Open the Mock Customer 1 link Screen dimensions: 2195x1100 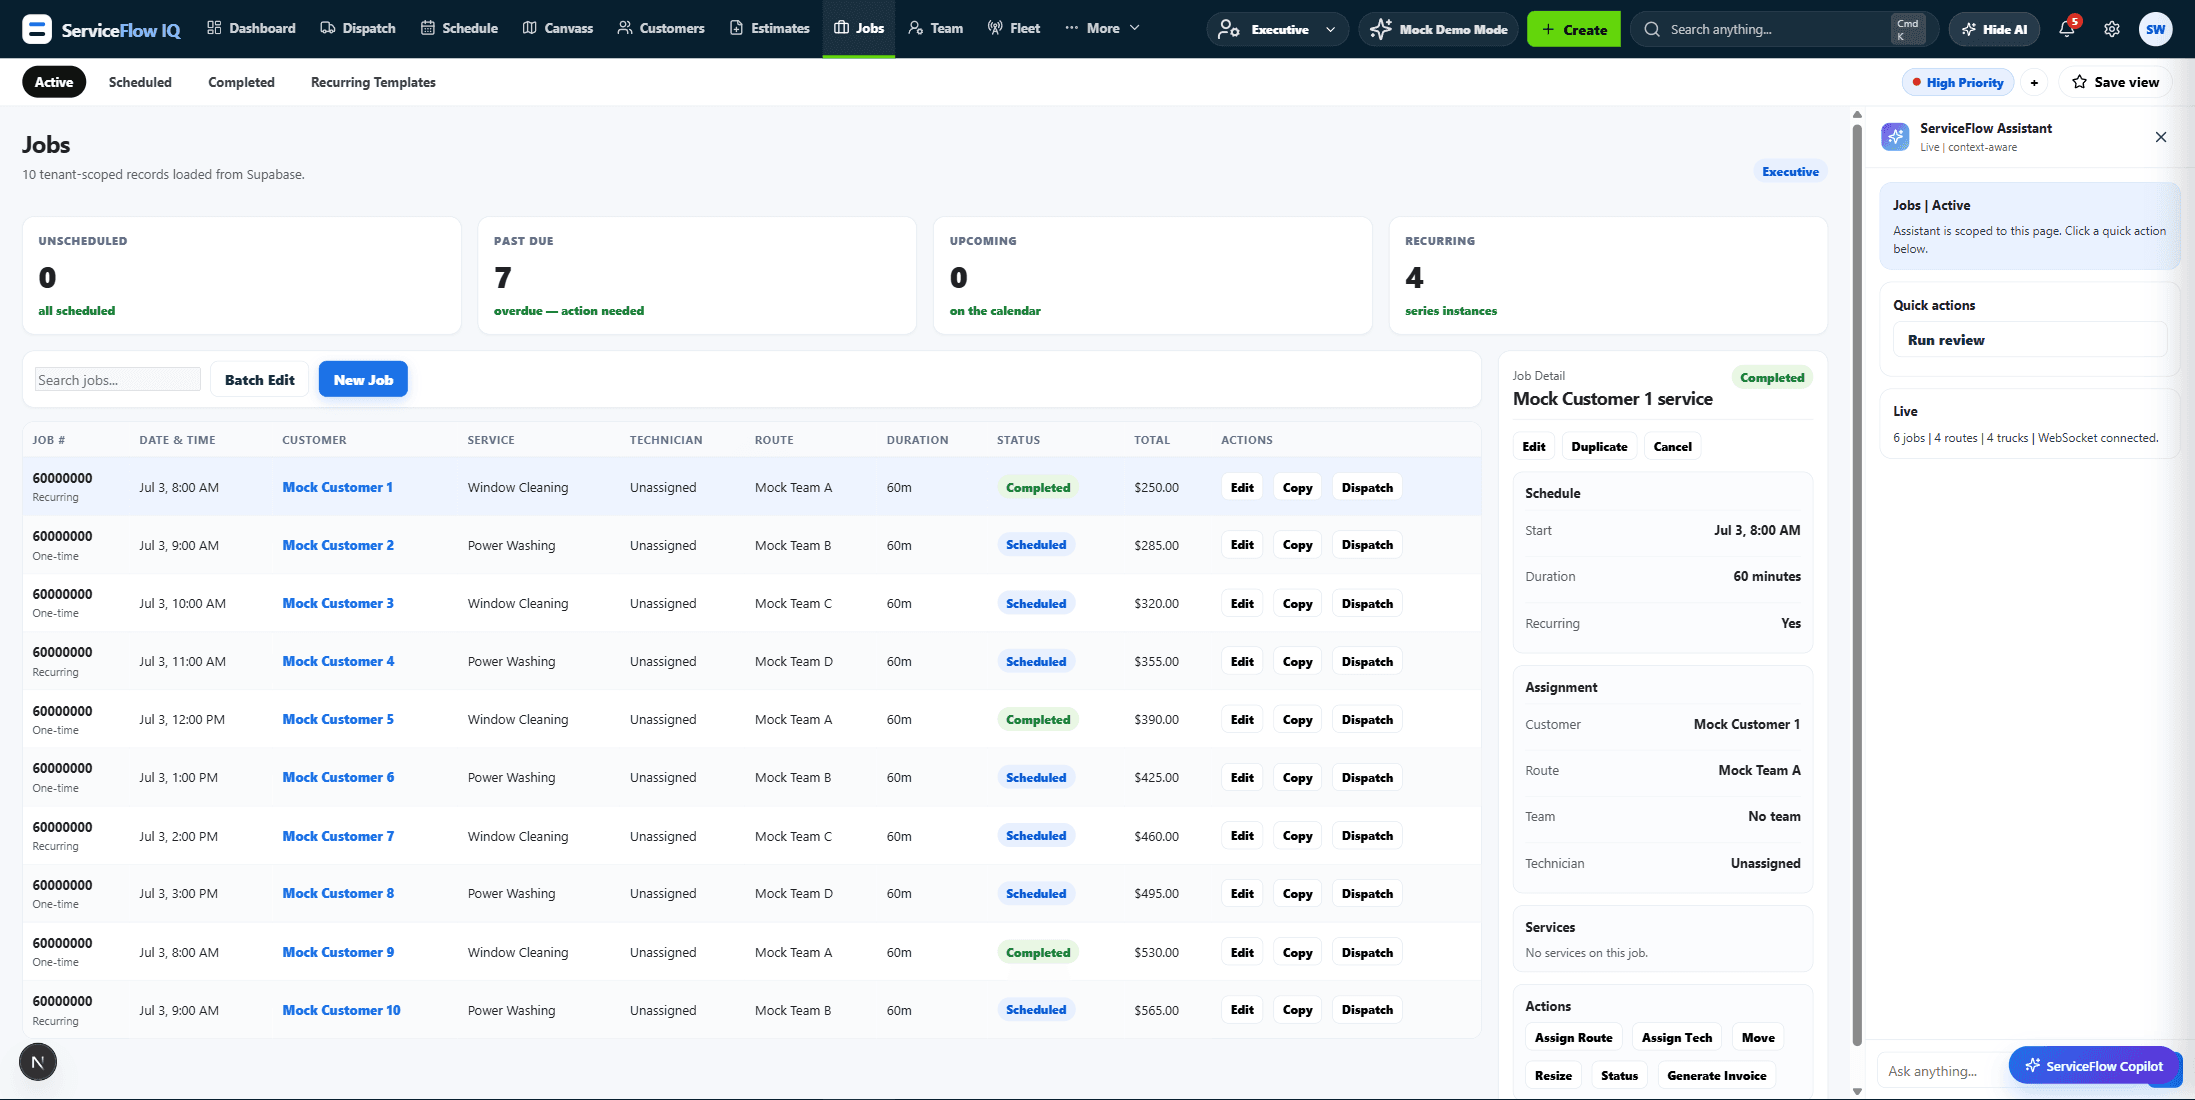tap(337, 487)
